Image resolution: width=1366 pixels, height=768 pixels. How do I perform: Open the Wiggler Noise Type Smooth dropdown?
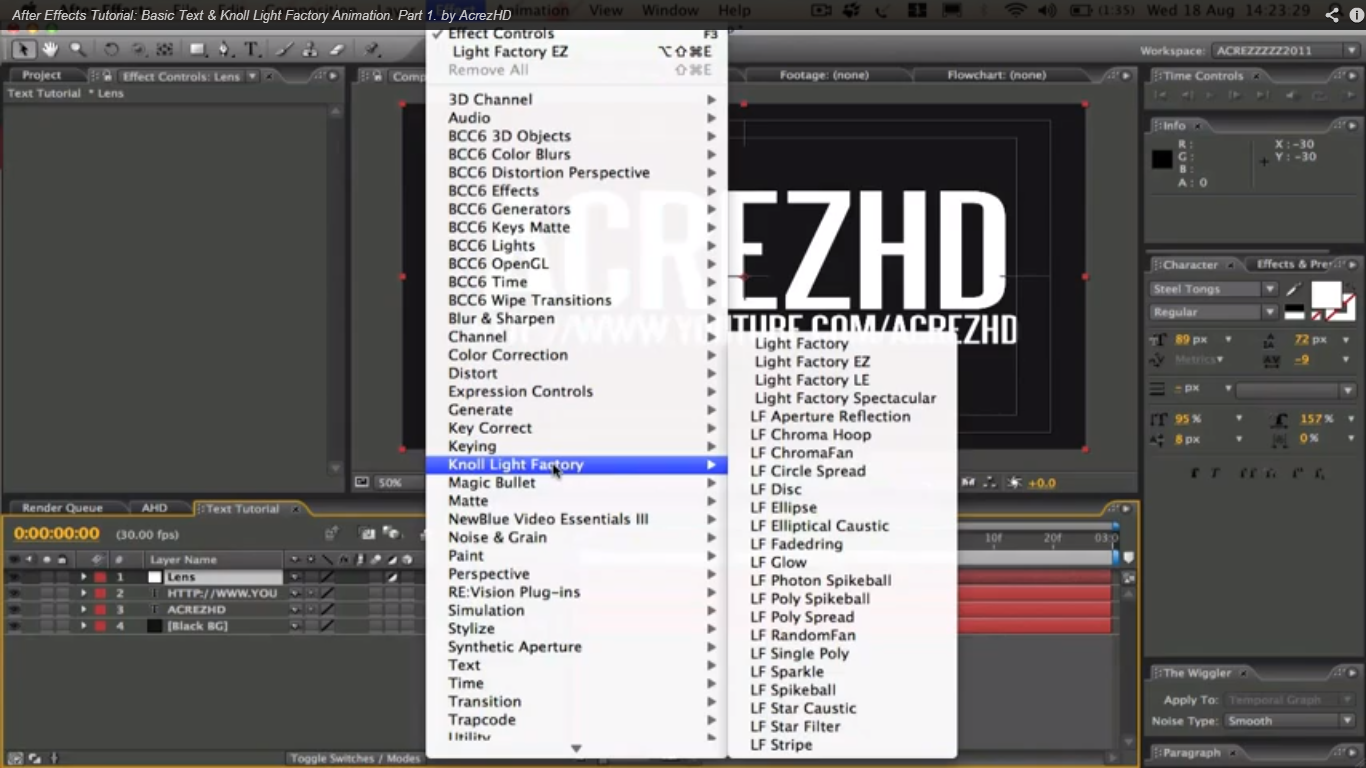[x=1289, y=721]
